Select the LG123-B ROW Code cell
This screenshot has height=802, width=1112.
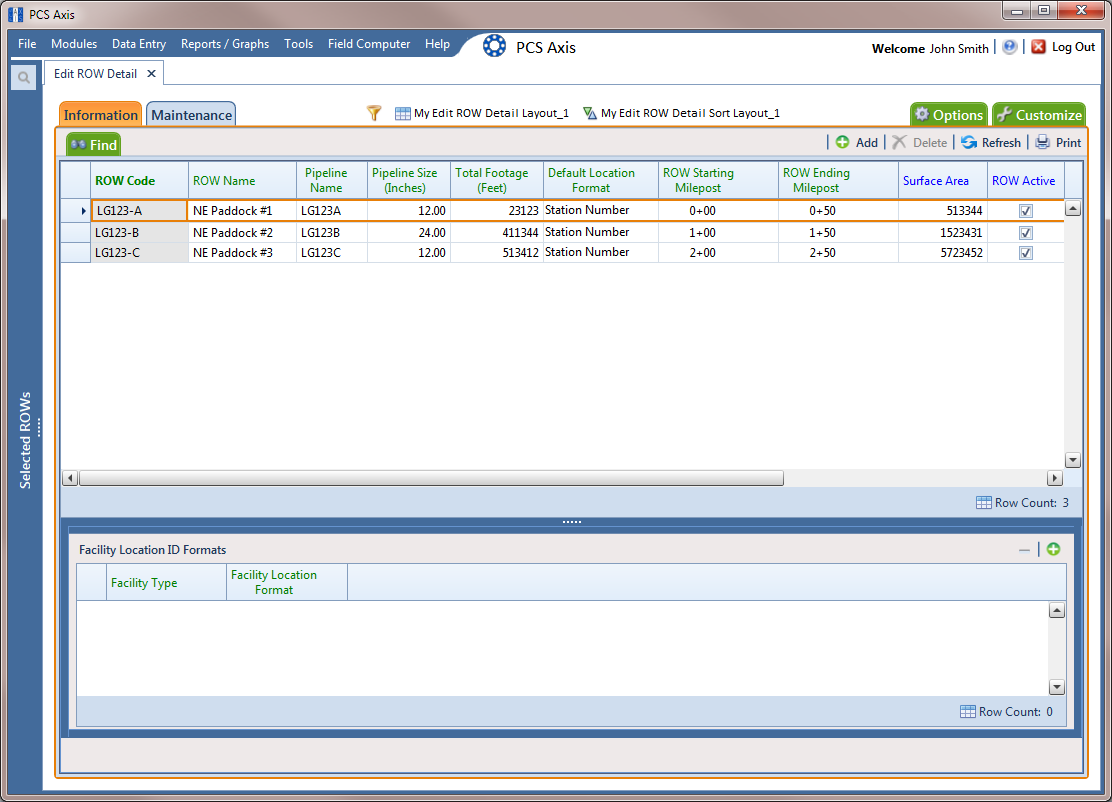click(140, 233)
